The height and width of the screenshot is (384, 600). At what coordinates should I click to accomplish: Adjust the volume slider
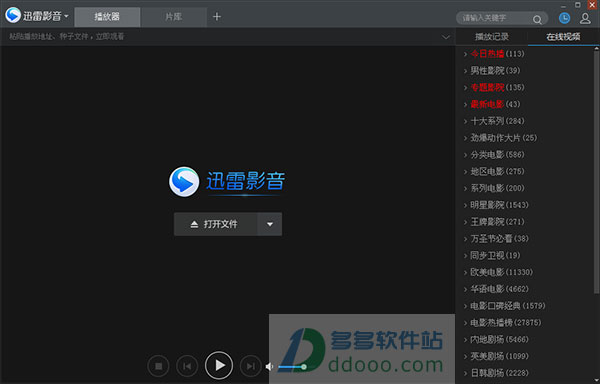pyautogui.click(x=292, y=367)
